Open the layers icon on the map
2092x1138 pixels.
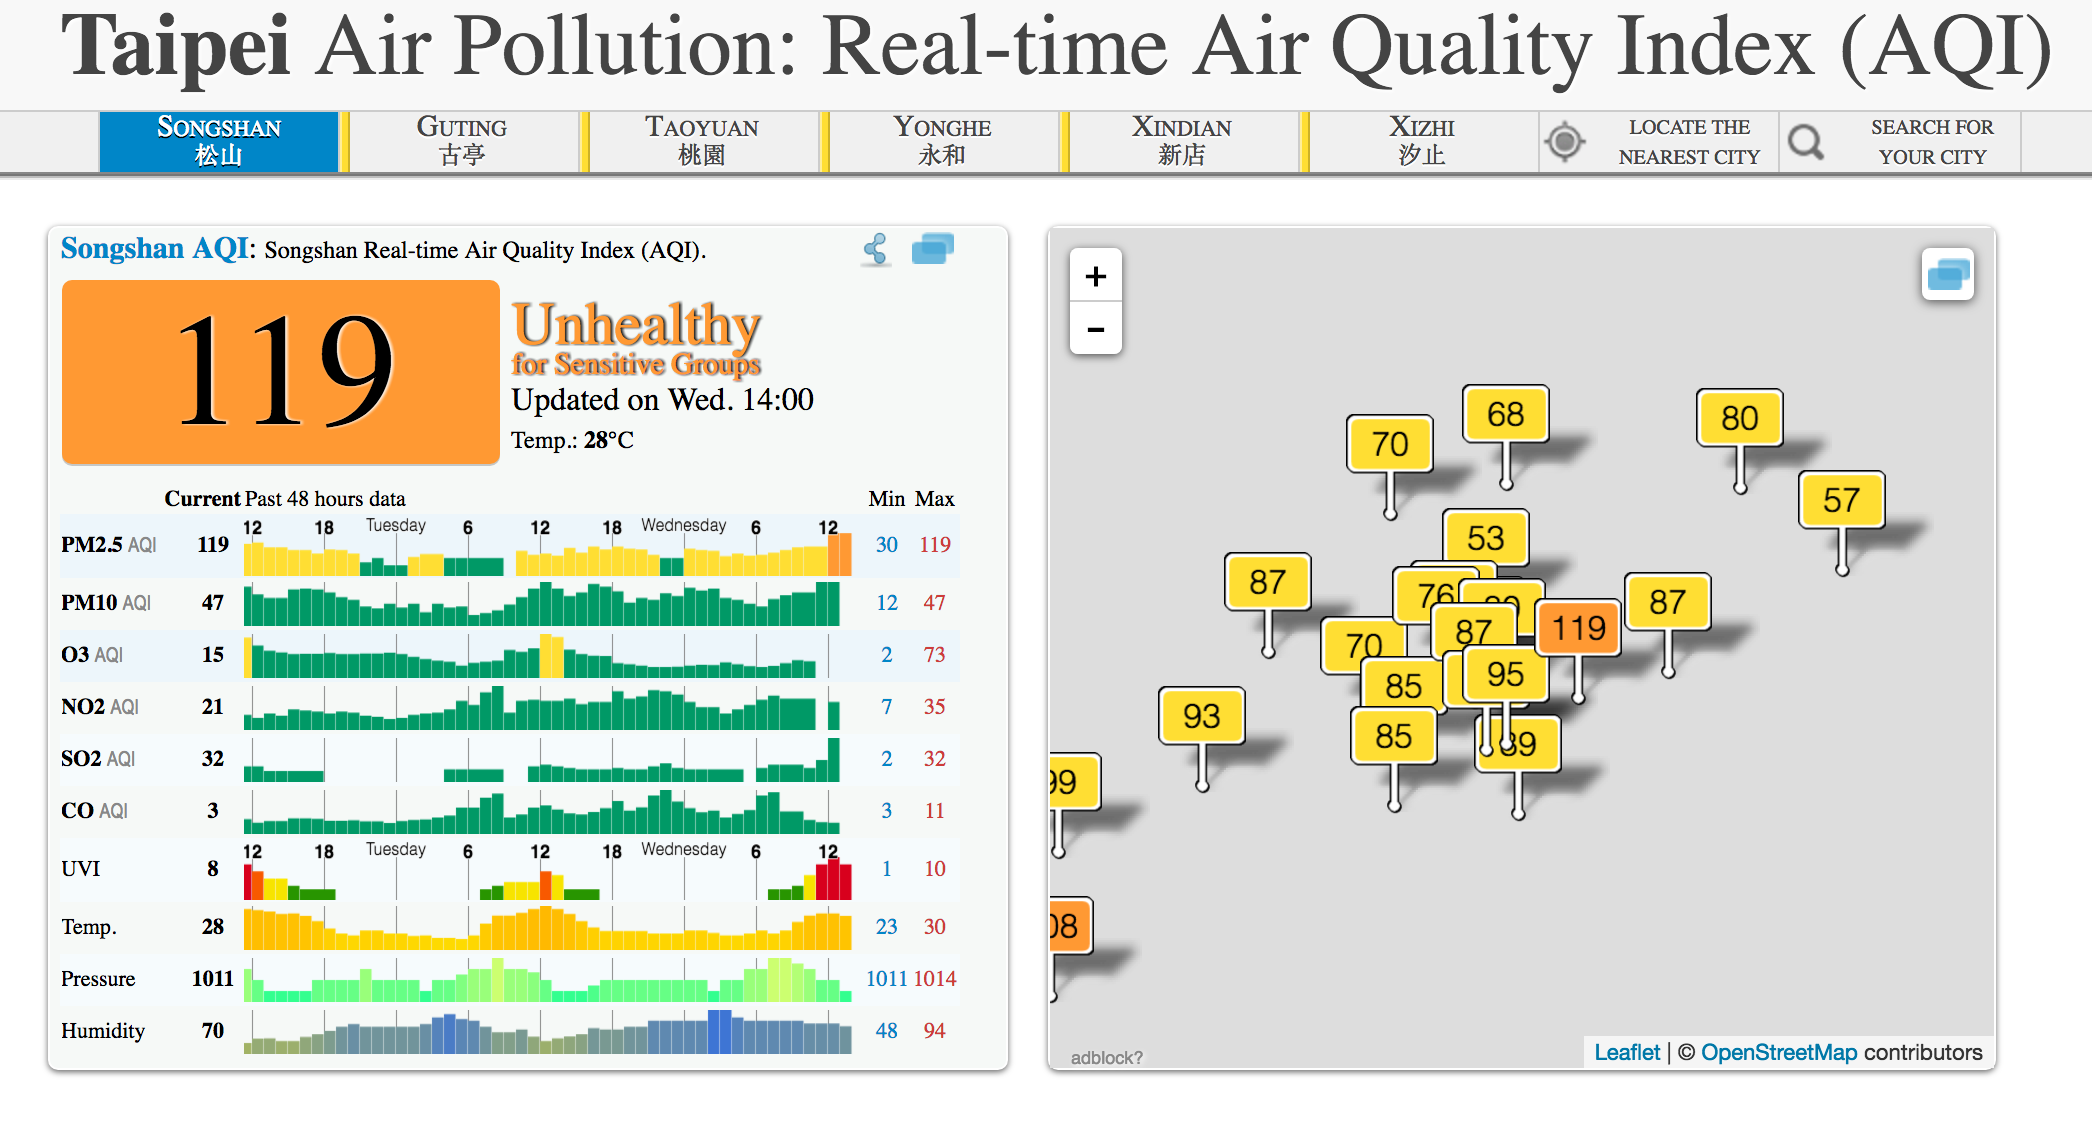click(x=1947, y=274)
